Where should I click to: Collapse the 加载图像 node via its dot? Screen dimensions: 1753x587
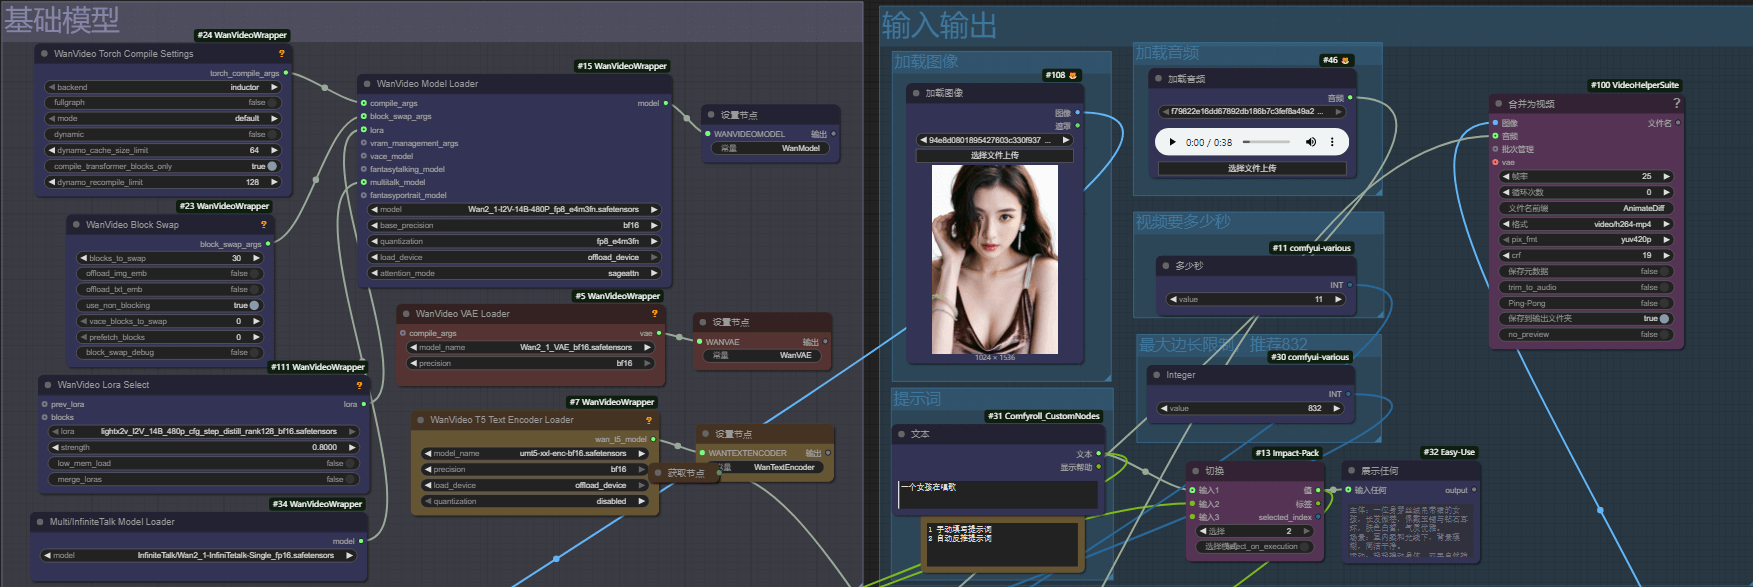point(916,93)
